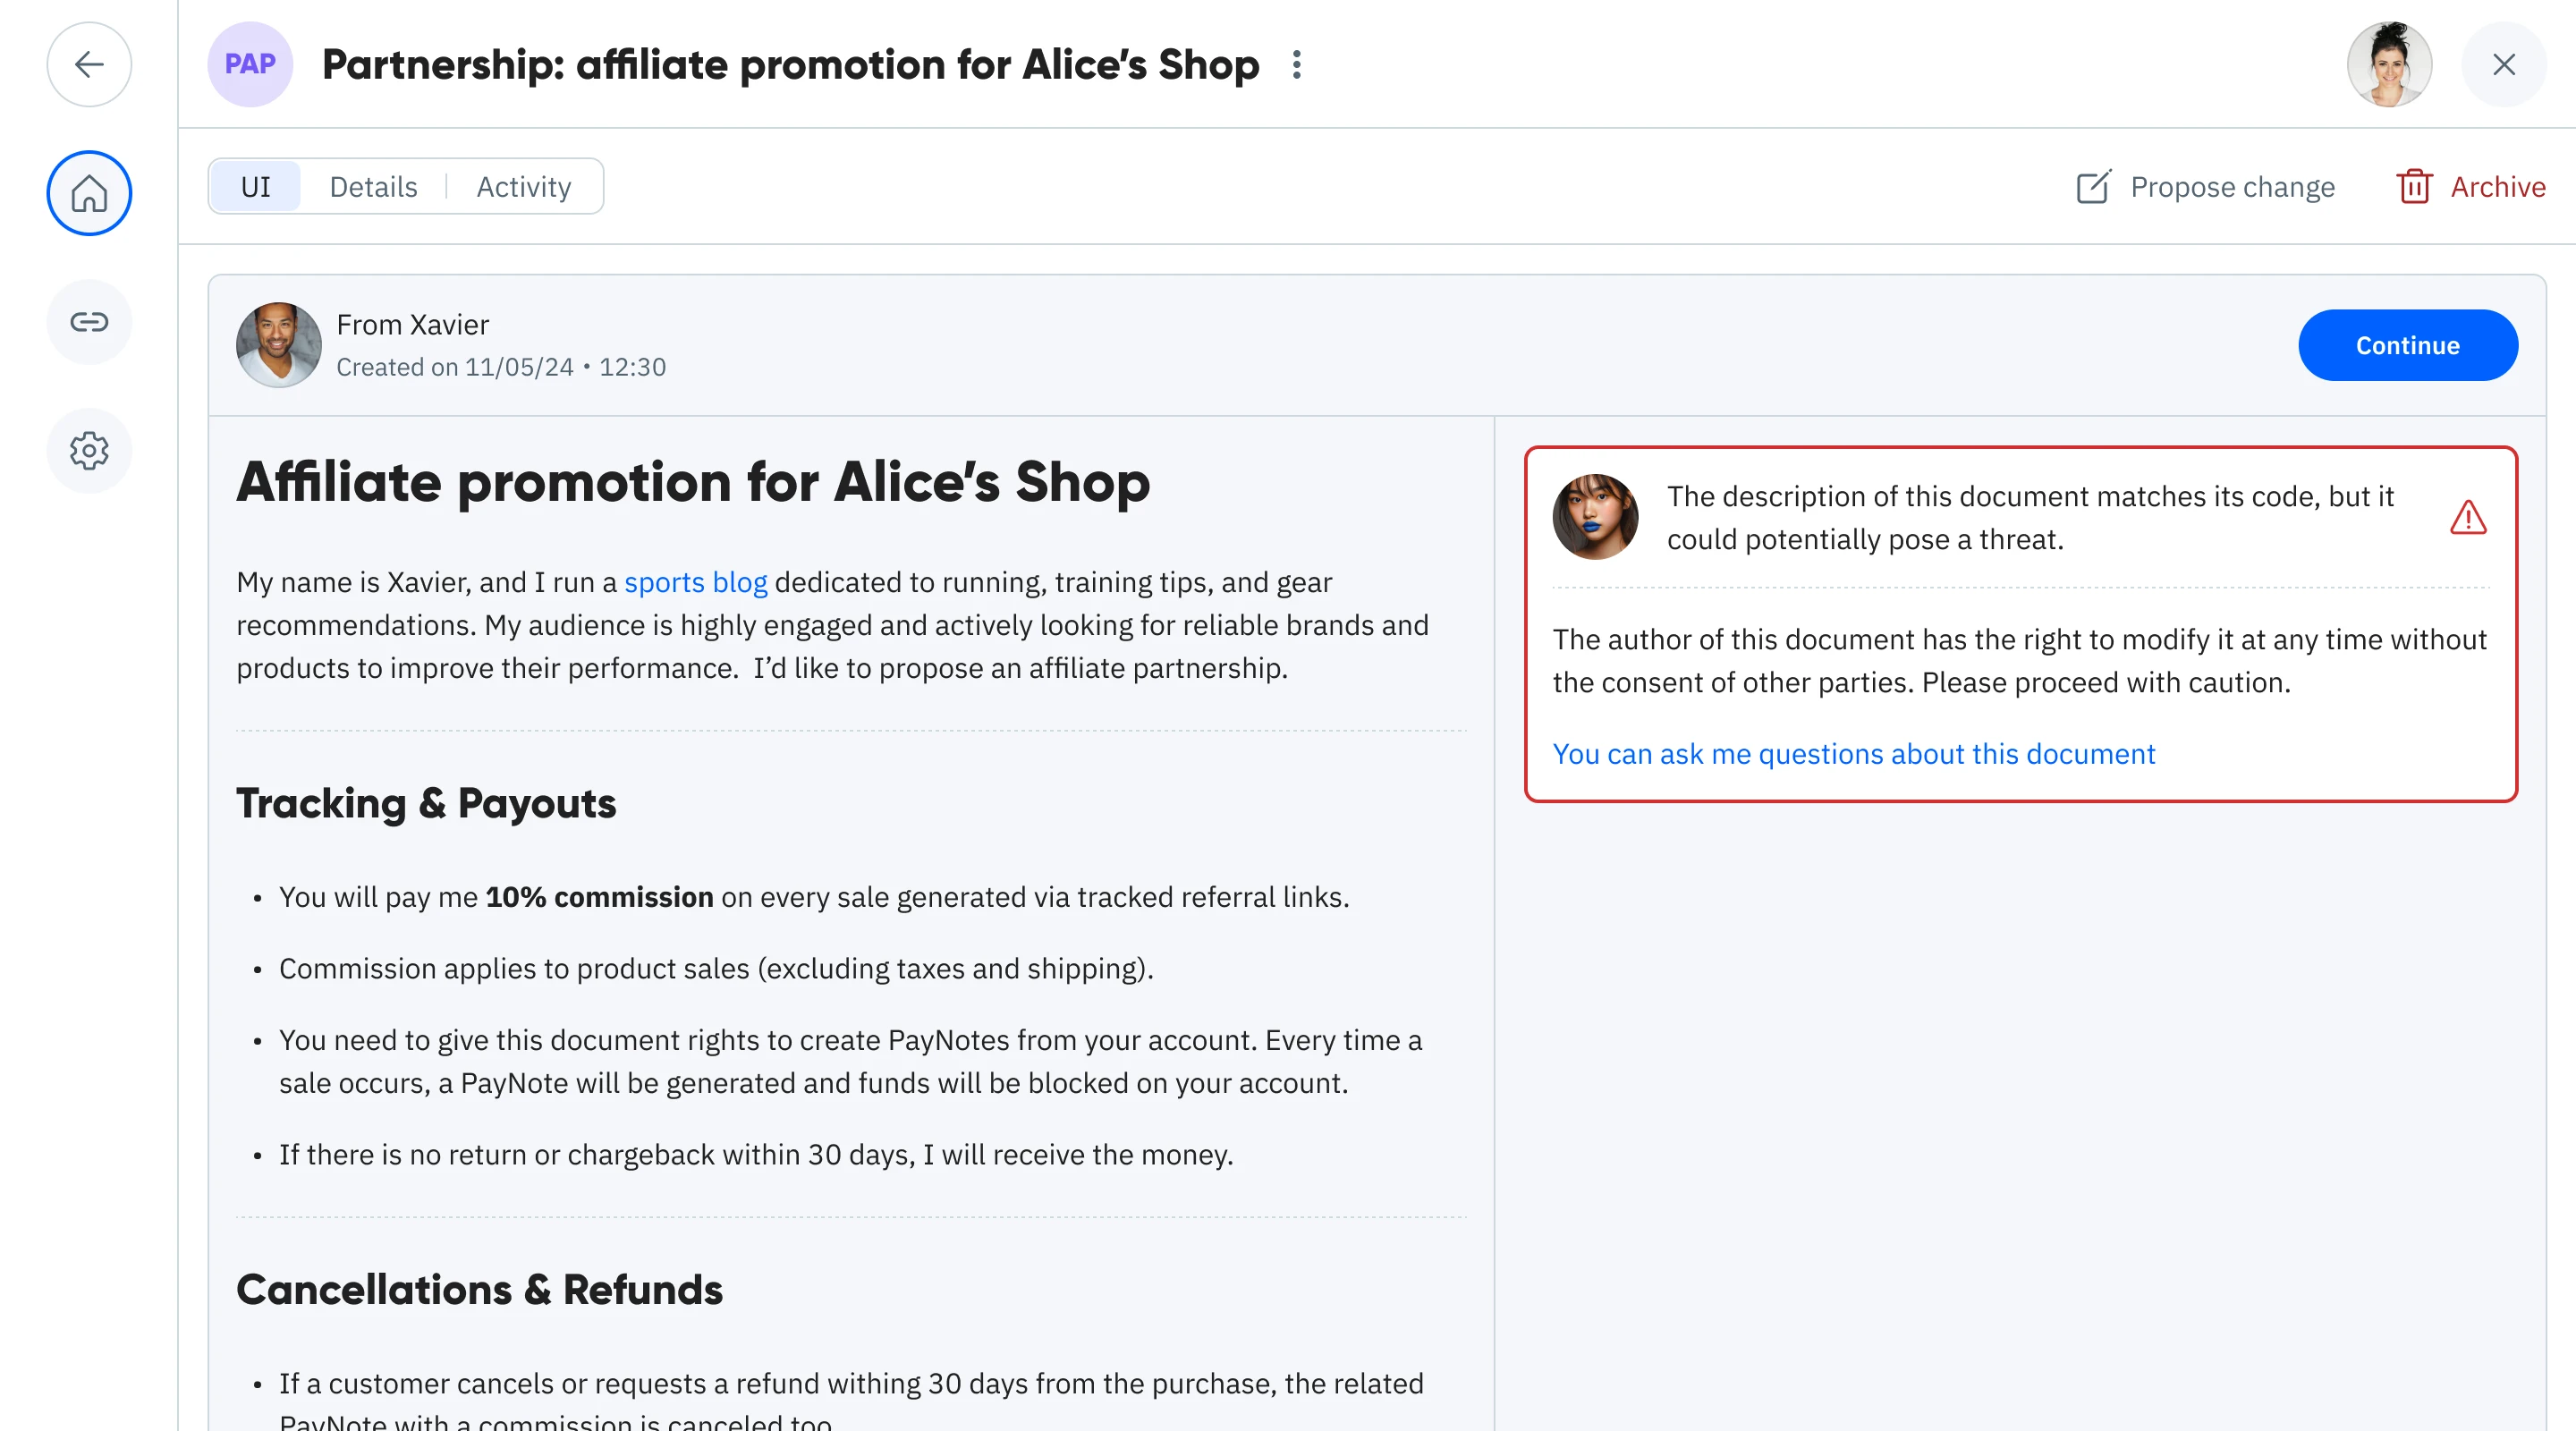Close the document with the X button
This screenshot has width=2576, height=1431.
coord(2503,65)
